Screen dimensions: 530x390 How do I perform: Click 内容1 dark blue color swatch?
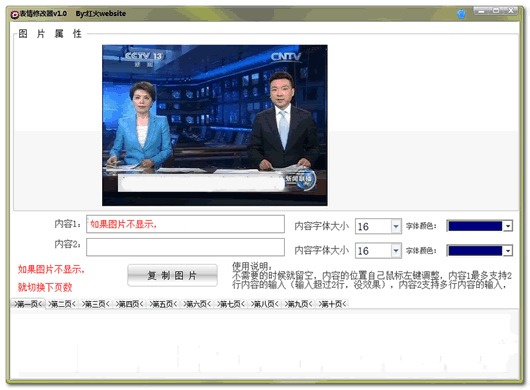(475, 226)
